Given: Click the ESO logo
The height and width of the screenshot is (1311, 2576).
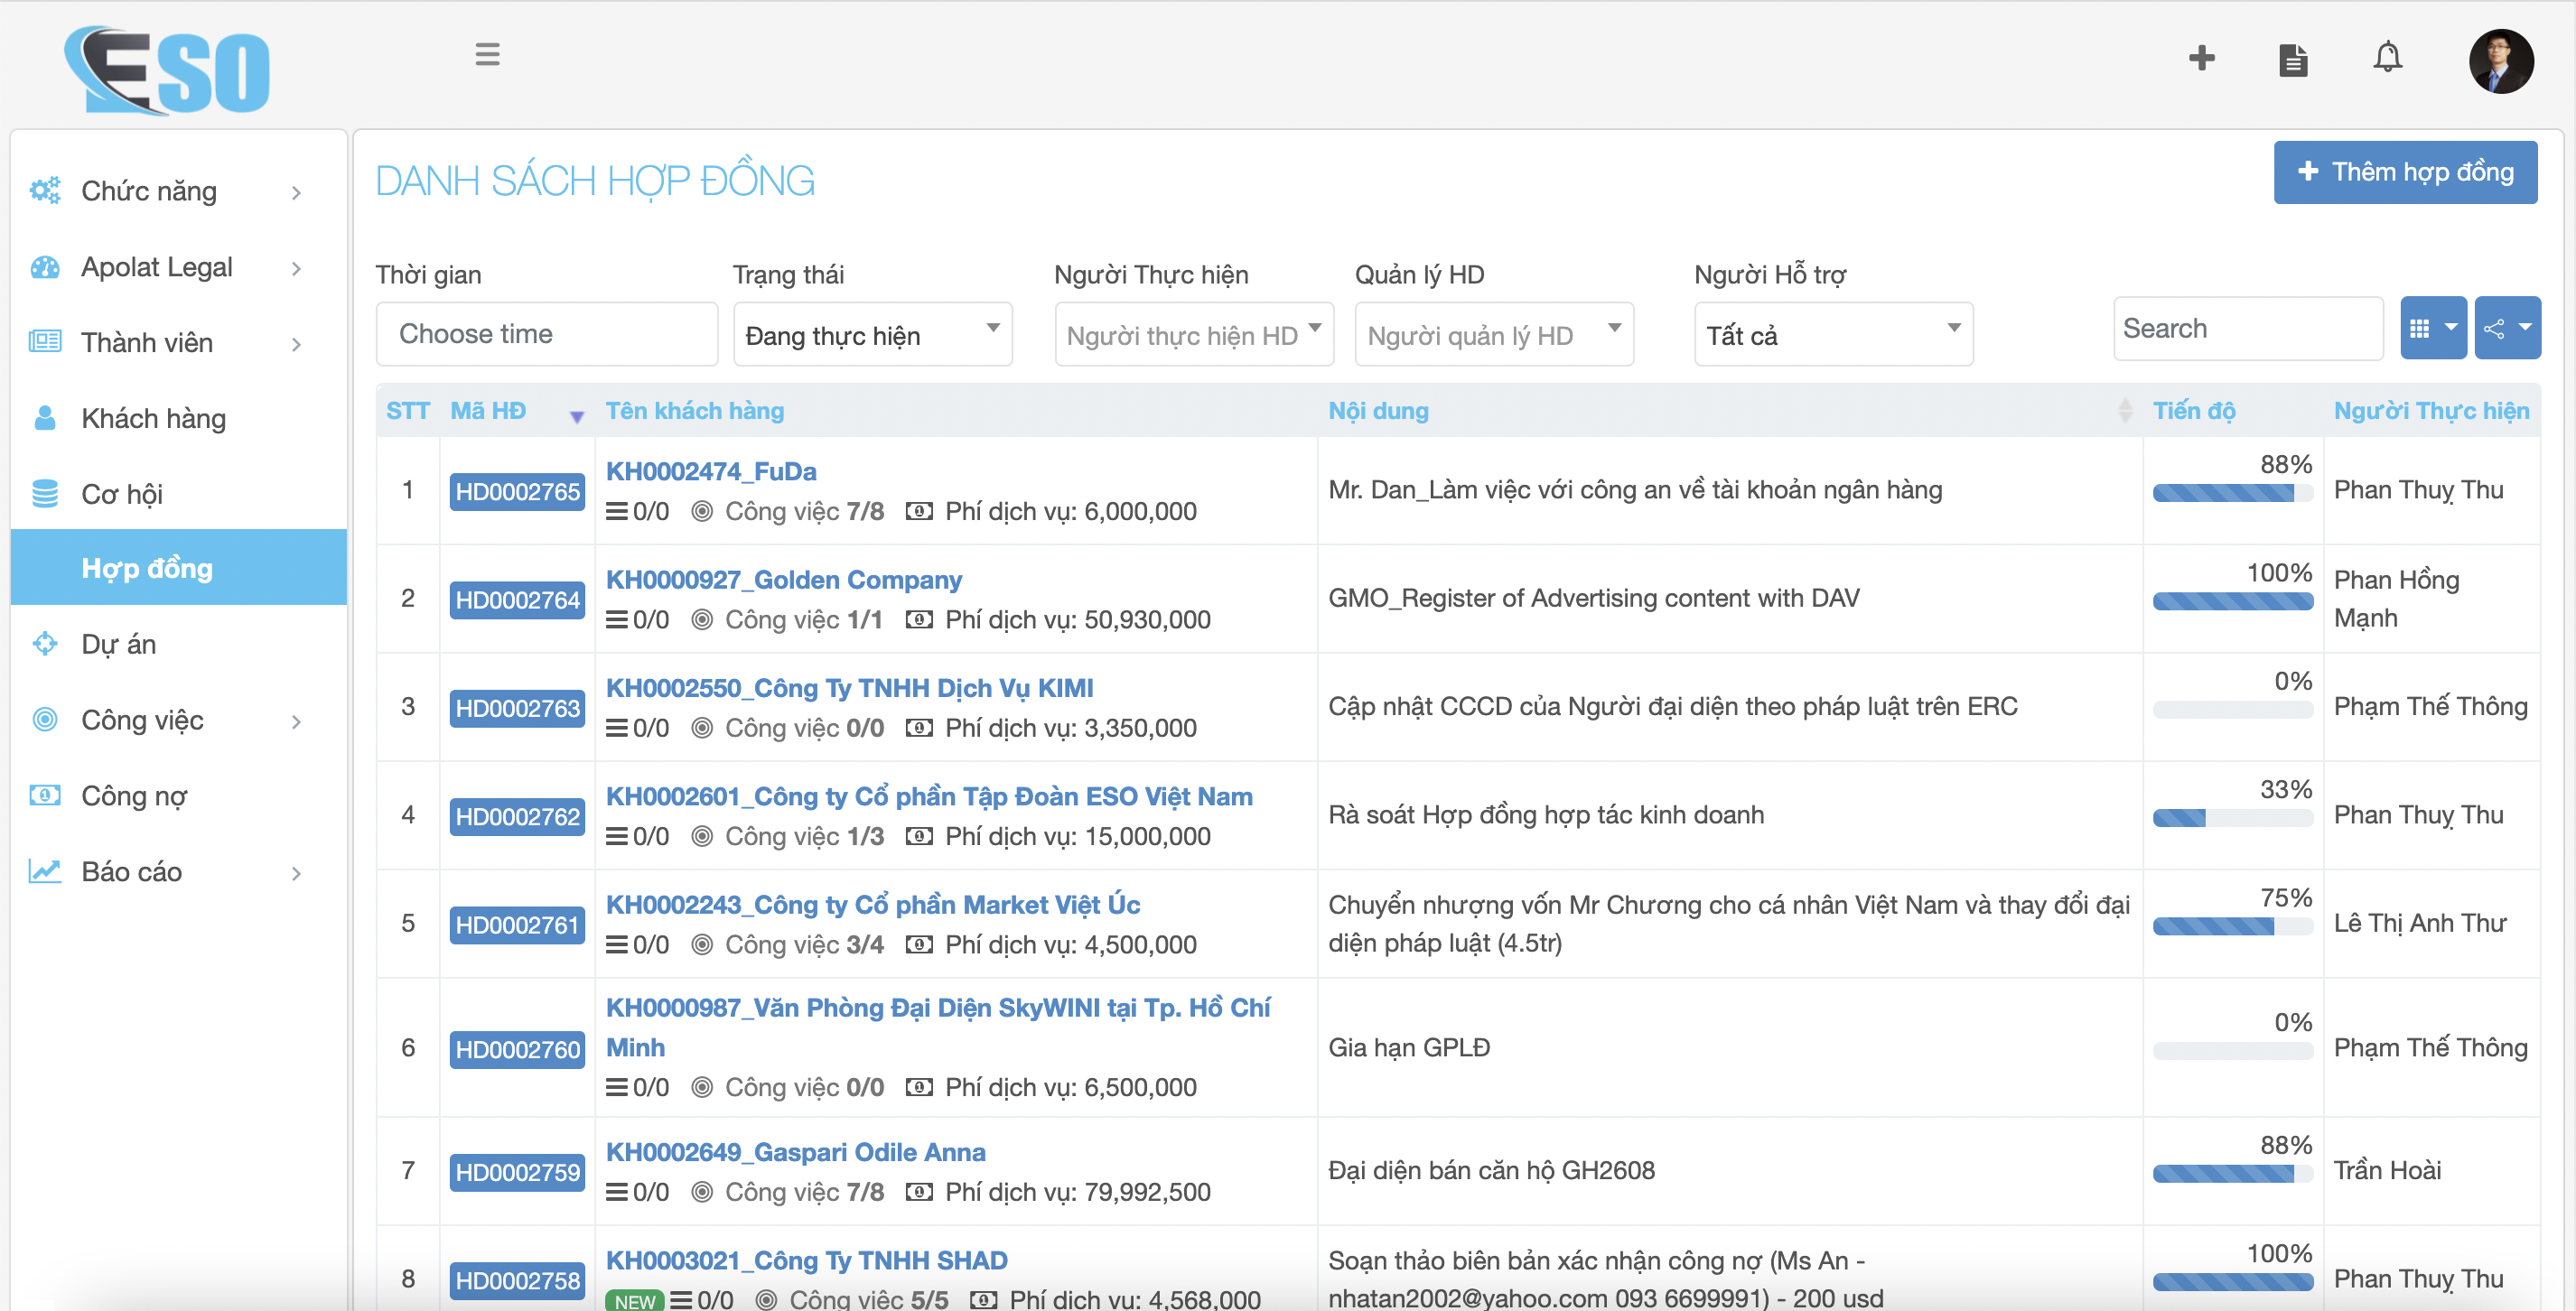Looking at the screenshot, I should point(168,70).
